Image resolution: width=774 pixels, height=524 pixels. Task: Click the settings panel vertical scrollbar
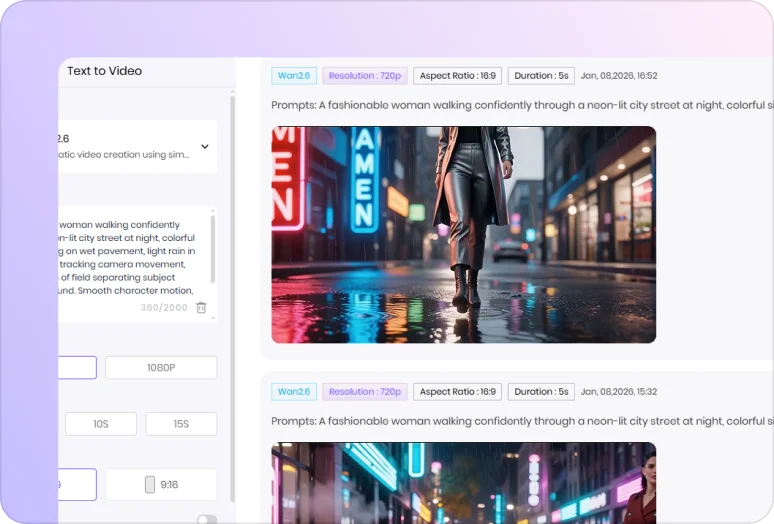[233, 300]
